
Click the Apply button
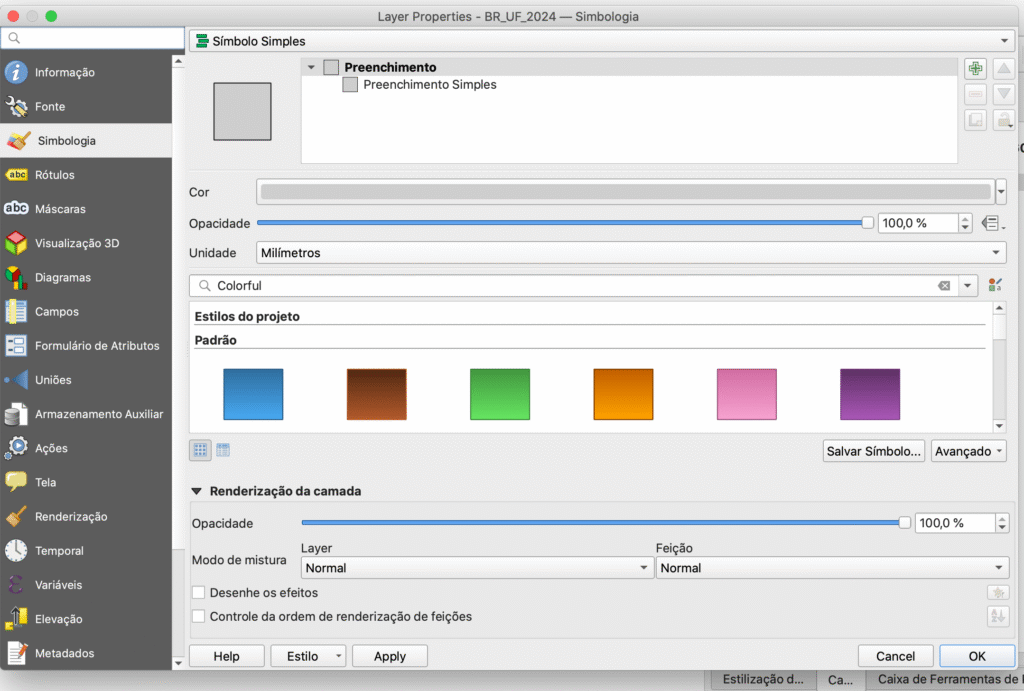click(x=390, y=656)
